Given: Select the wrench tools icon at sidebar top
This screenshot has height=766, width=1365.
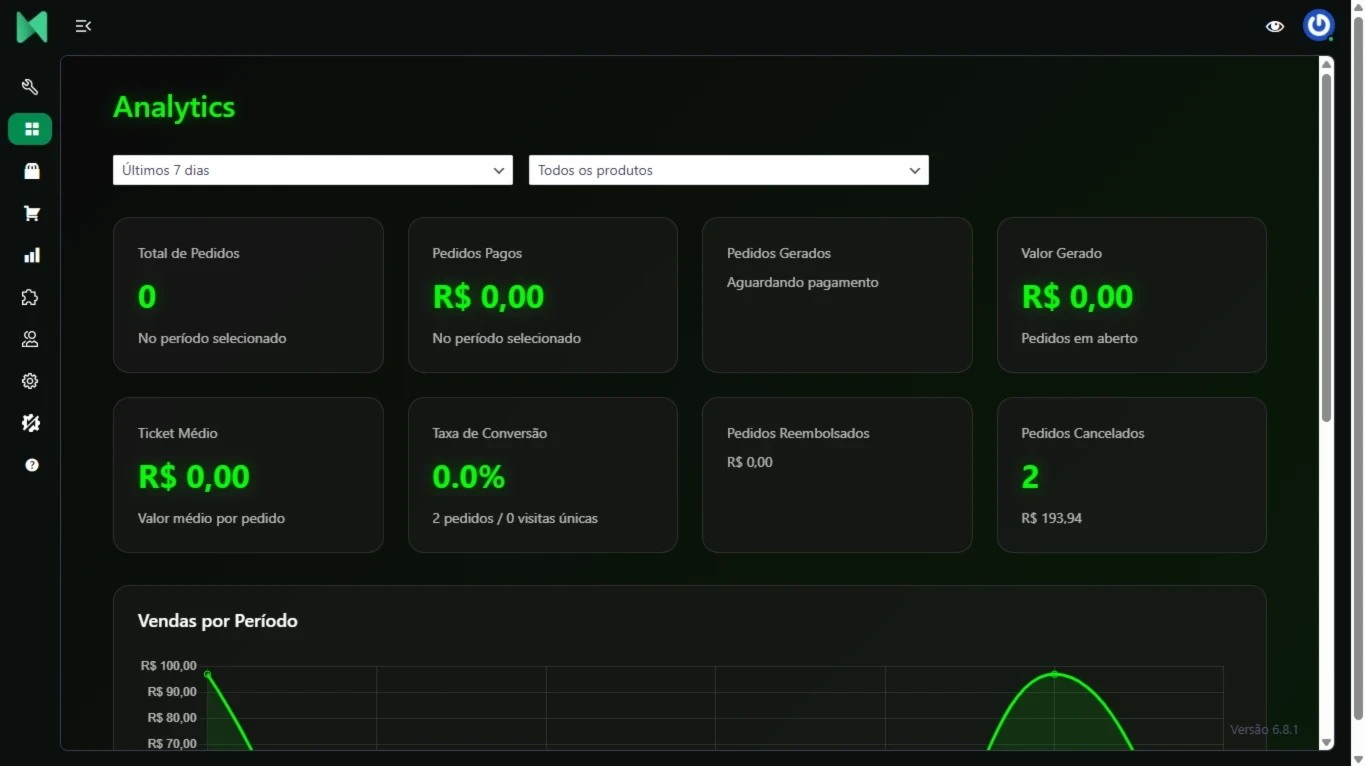Looking at the screenshot, I should pos(30,87).
